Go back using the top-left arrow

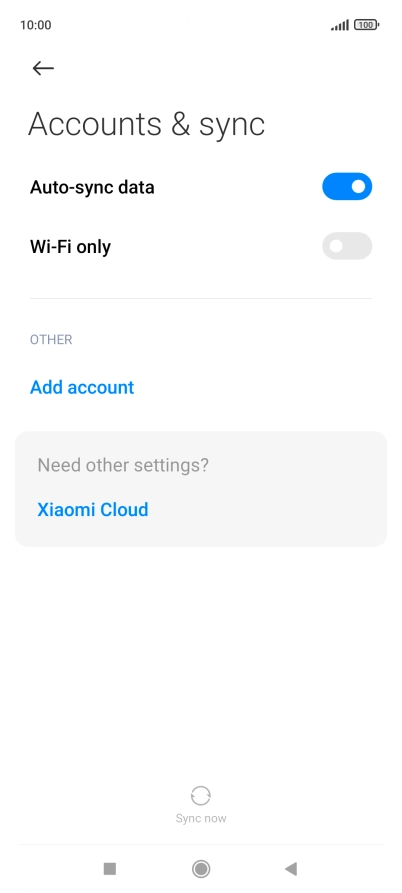point(43,68)
